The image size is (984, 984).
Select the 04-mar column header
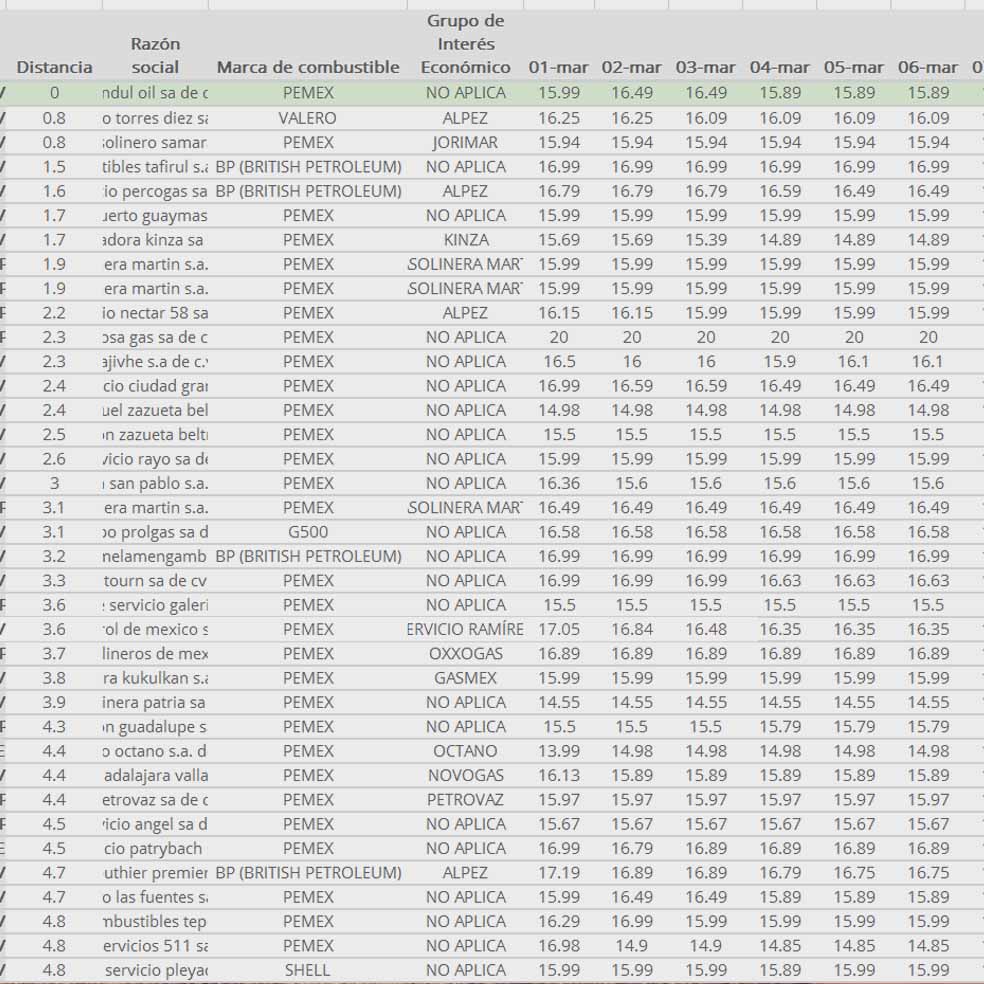[x=780, y=67]
